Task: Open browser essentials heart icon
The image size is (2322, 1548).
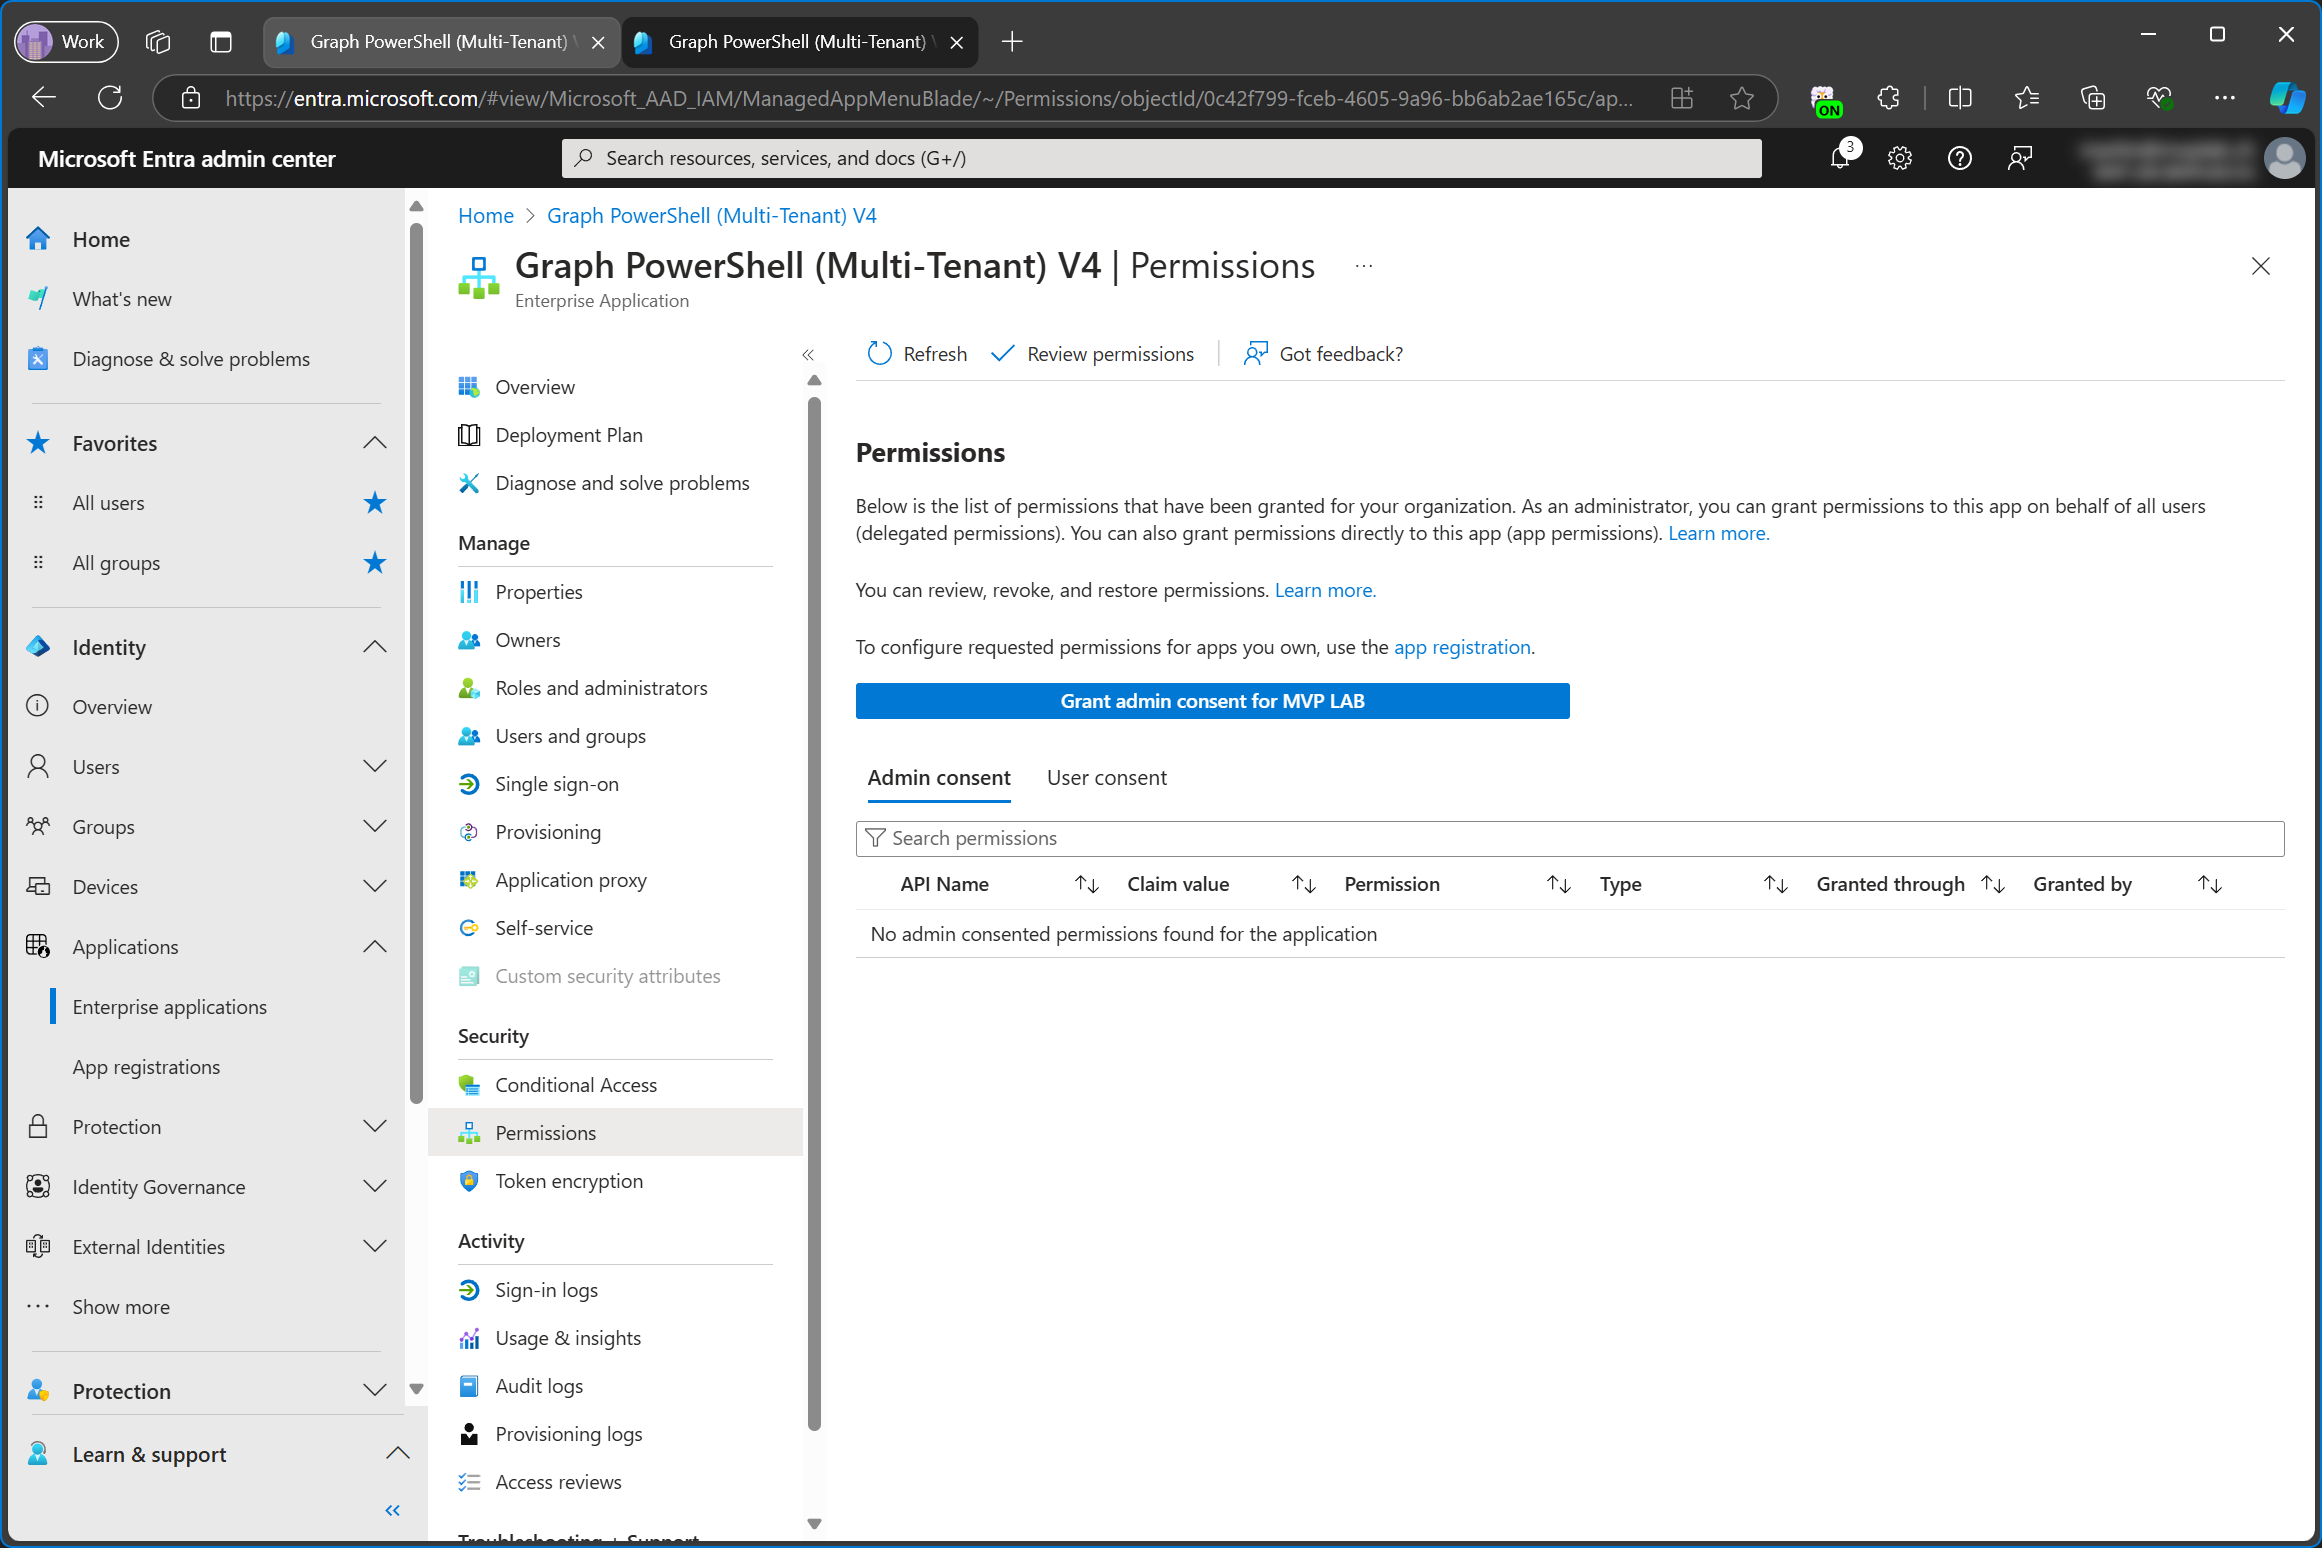Action: (2159, 98)
